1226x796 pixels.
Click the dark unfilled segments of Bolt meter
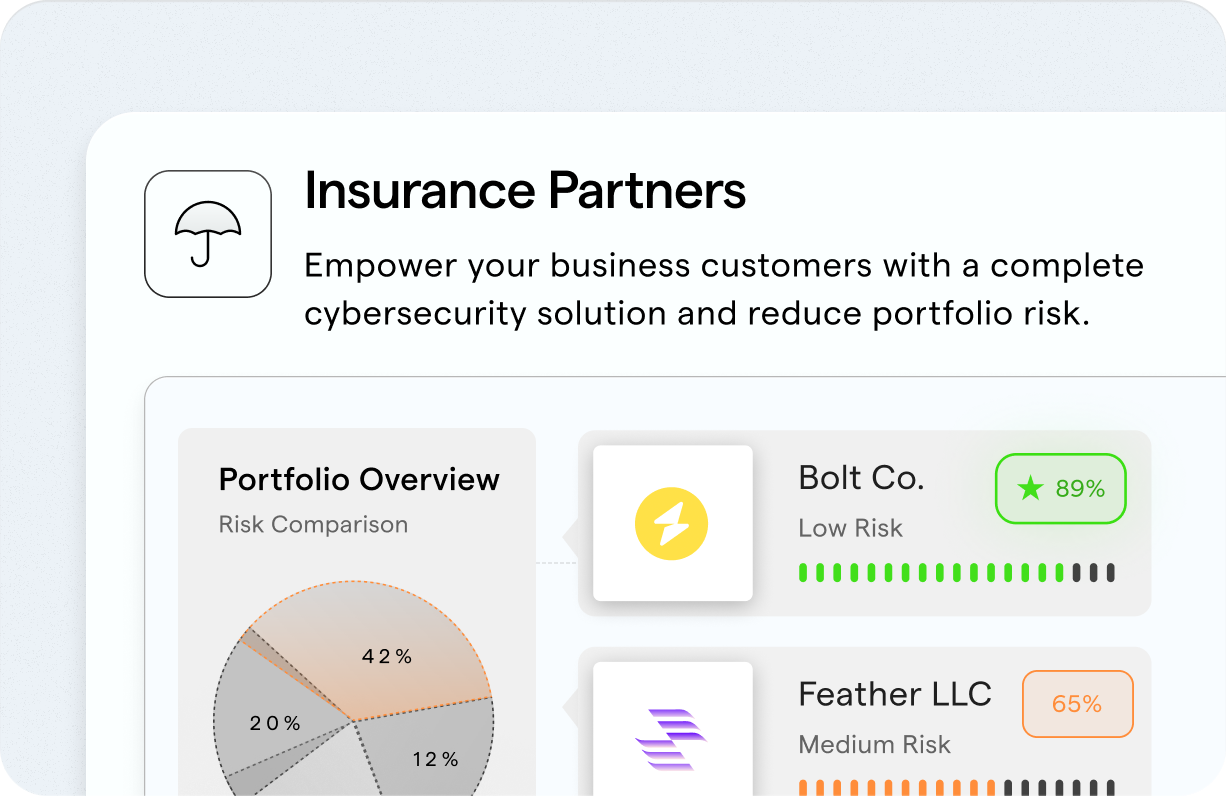click(x=1093, y=573)
